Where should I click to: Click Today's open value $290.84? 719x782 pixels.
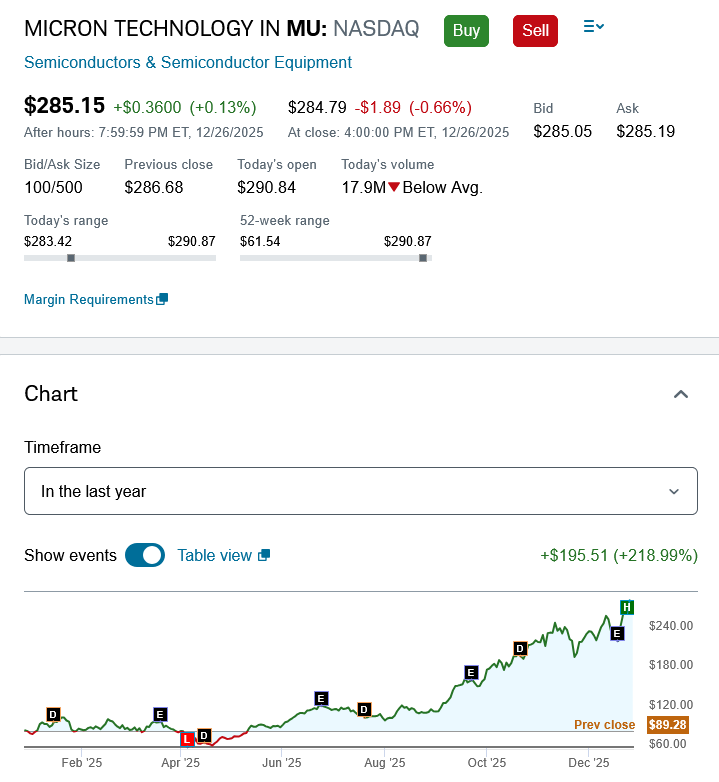pos(266,188)
